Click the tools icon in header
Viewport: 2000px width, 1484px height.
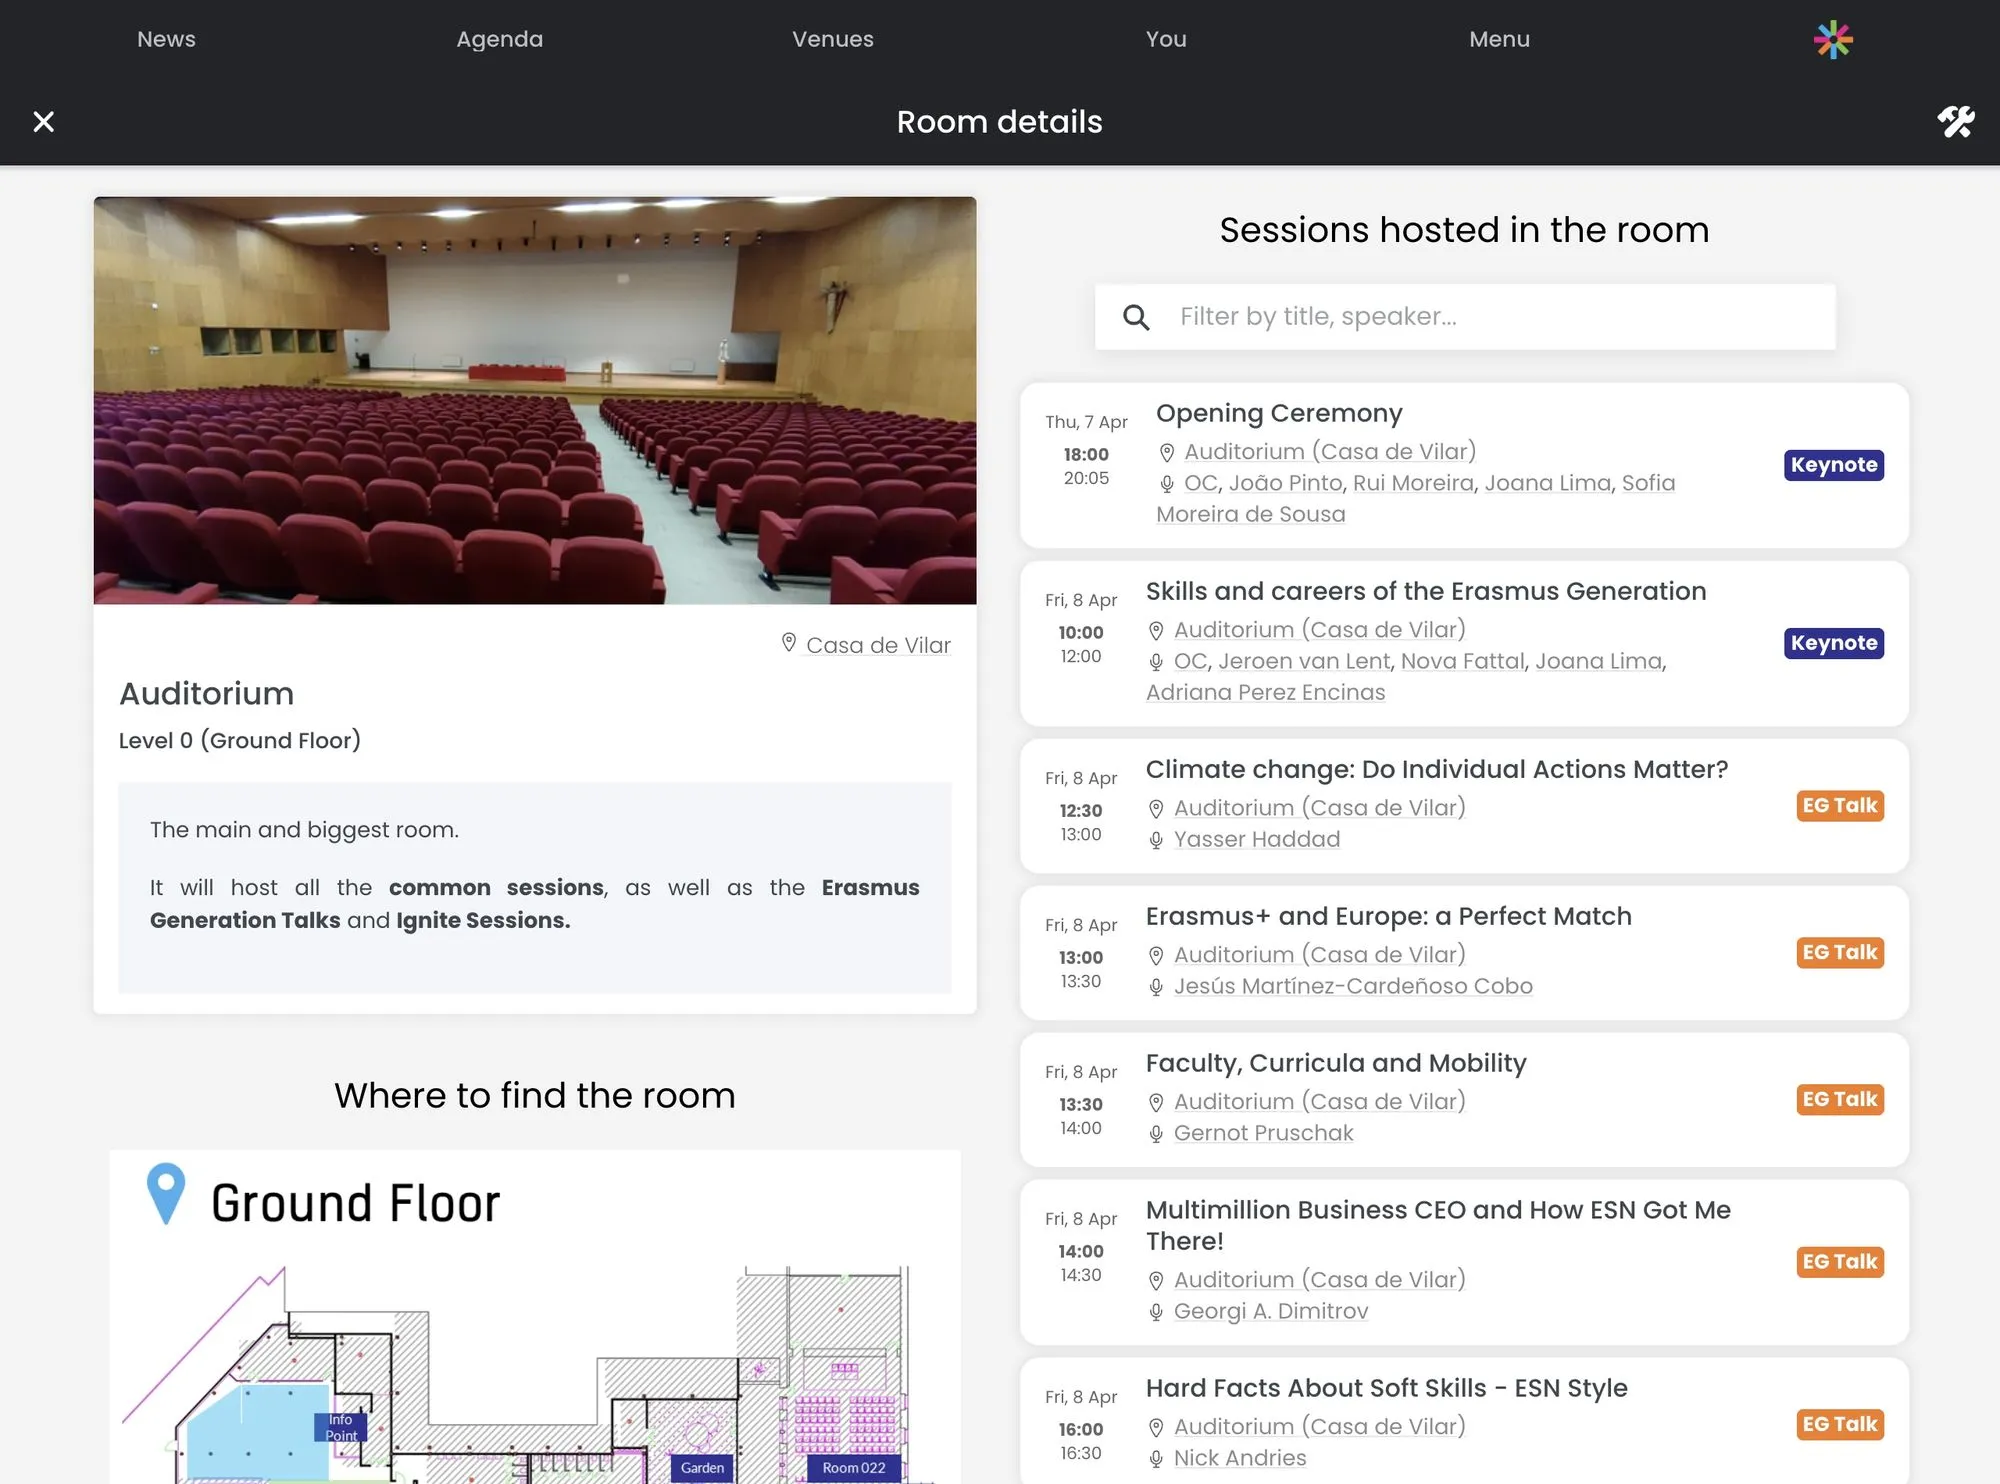(1955, 122)
